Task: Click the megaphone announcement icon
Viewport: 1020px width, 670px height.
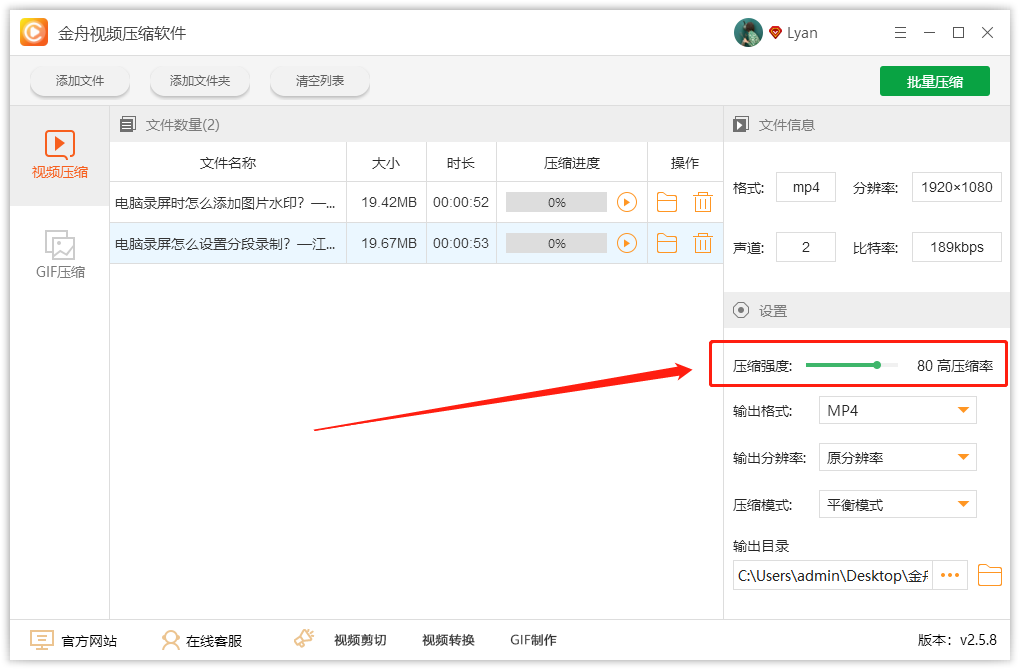Action: (x=304, y=639)
